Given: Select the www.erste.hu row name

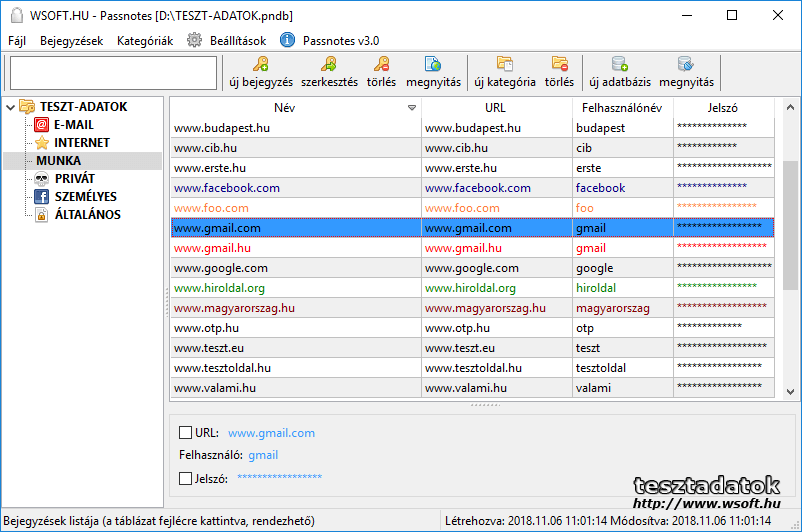Looking at the screenshot, I should (x=210, y=168).
